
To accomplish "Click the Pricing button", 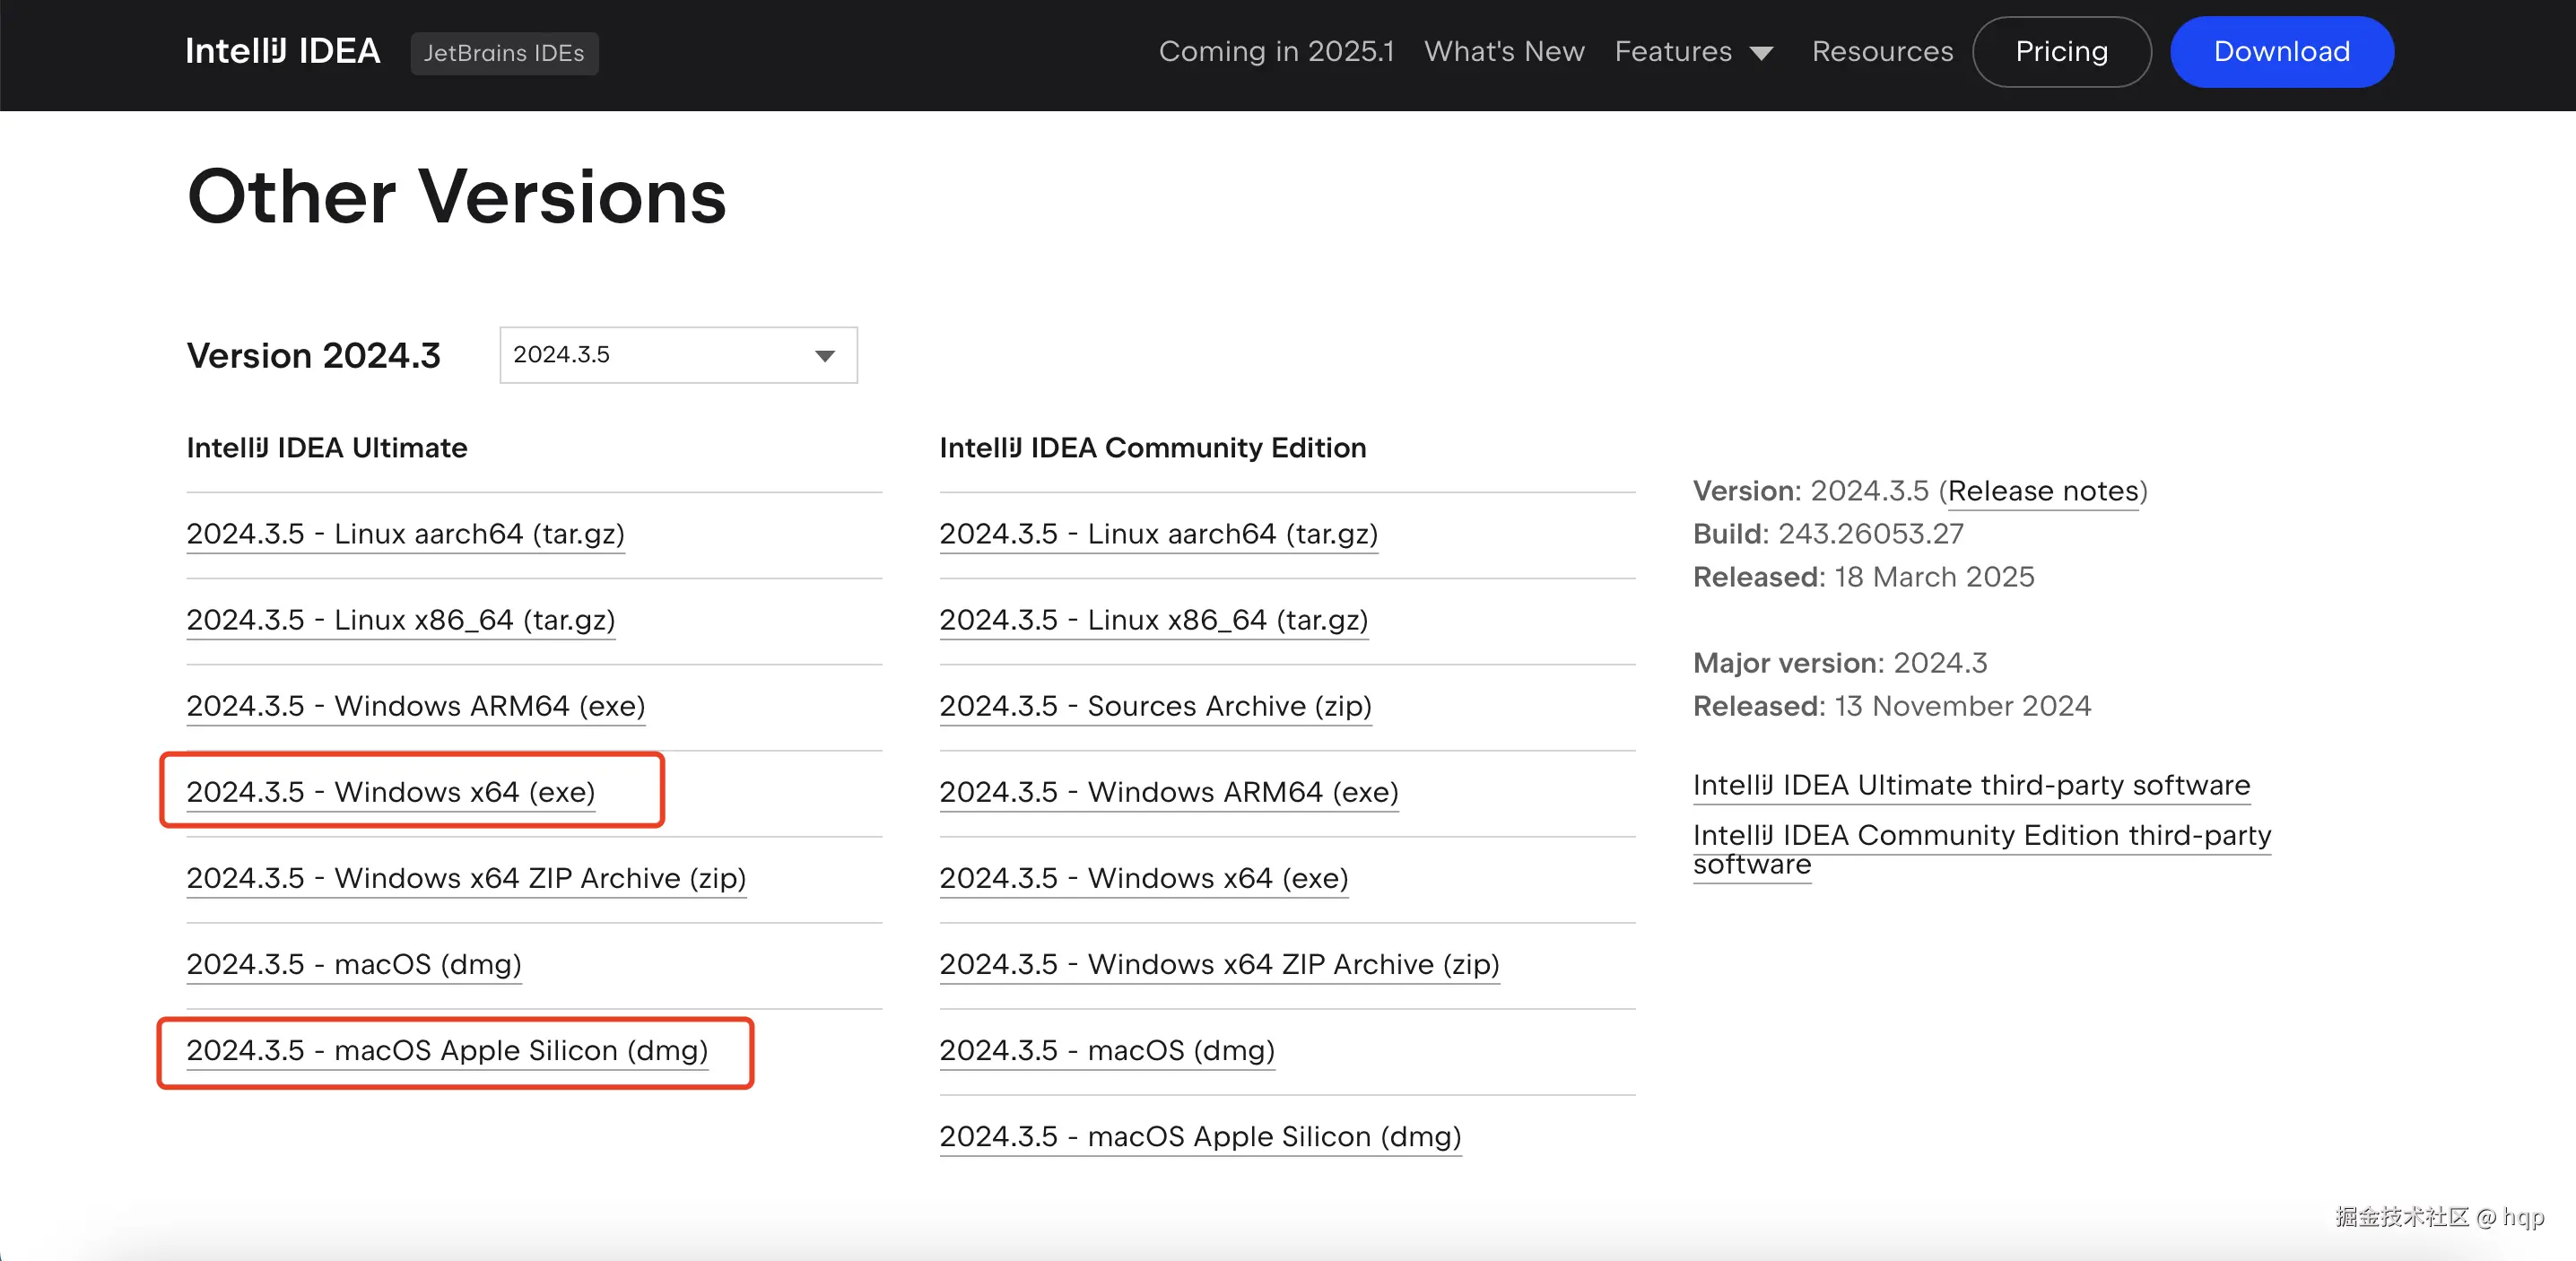I will [x=2061, y=52].
